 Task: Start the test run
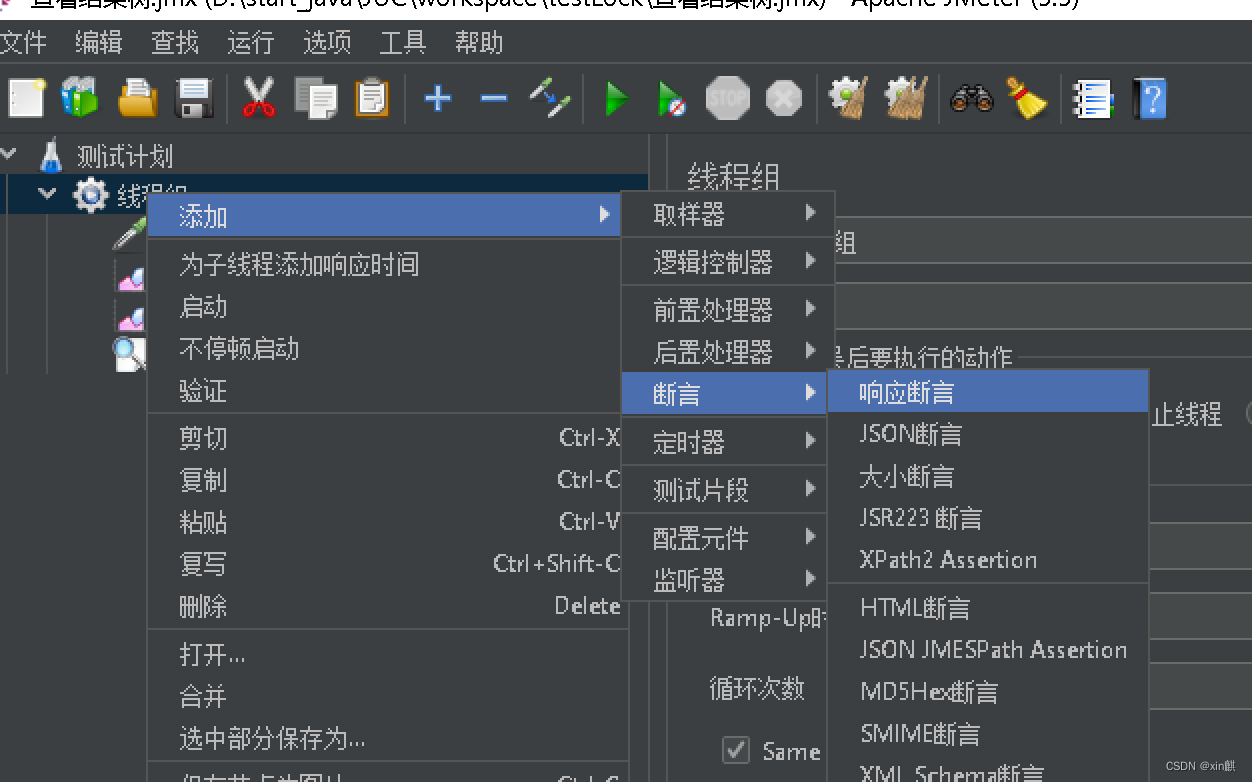click(x=616, y=97)
